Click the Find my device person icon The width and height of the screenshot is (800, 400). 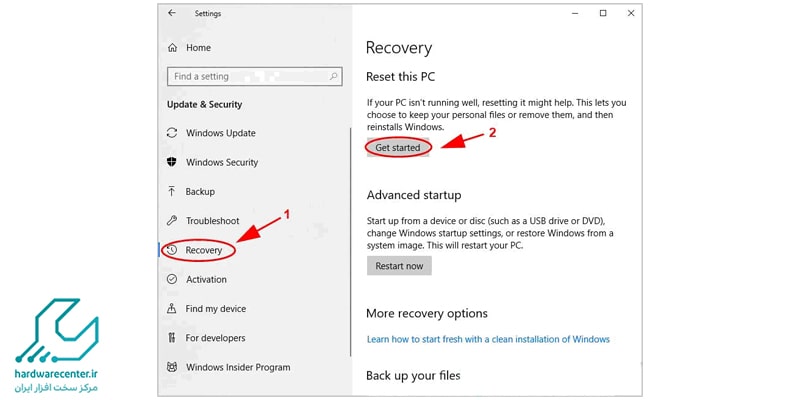[172, 309]
